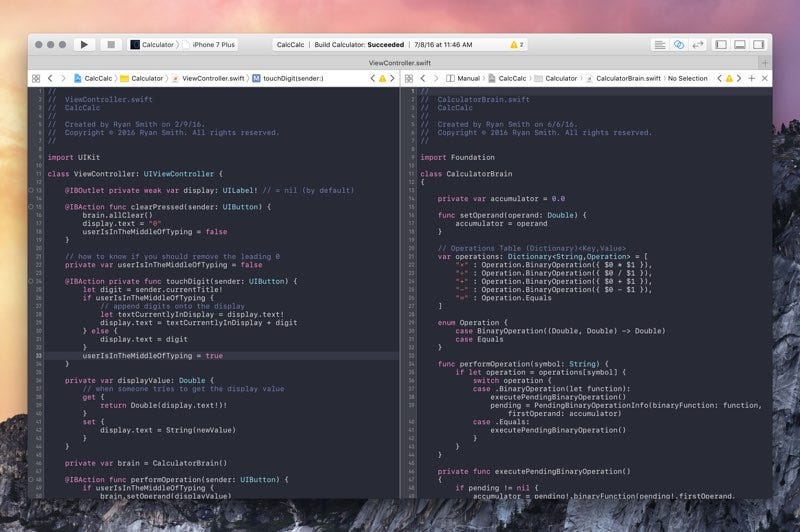Screen dimensions: 800x532
Task: Go back in left editor history
Action: tap(50, 79)
